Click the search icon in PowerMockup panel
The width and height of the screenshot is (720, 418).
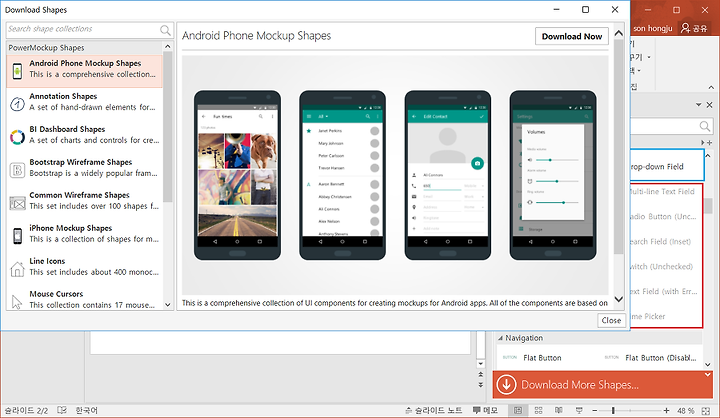705,126
